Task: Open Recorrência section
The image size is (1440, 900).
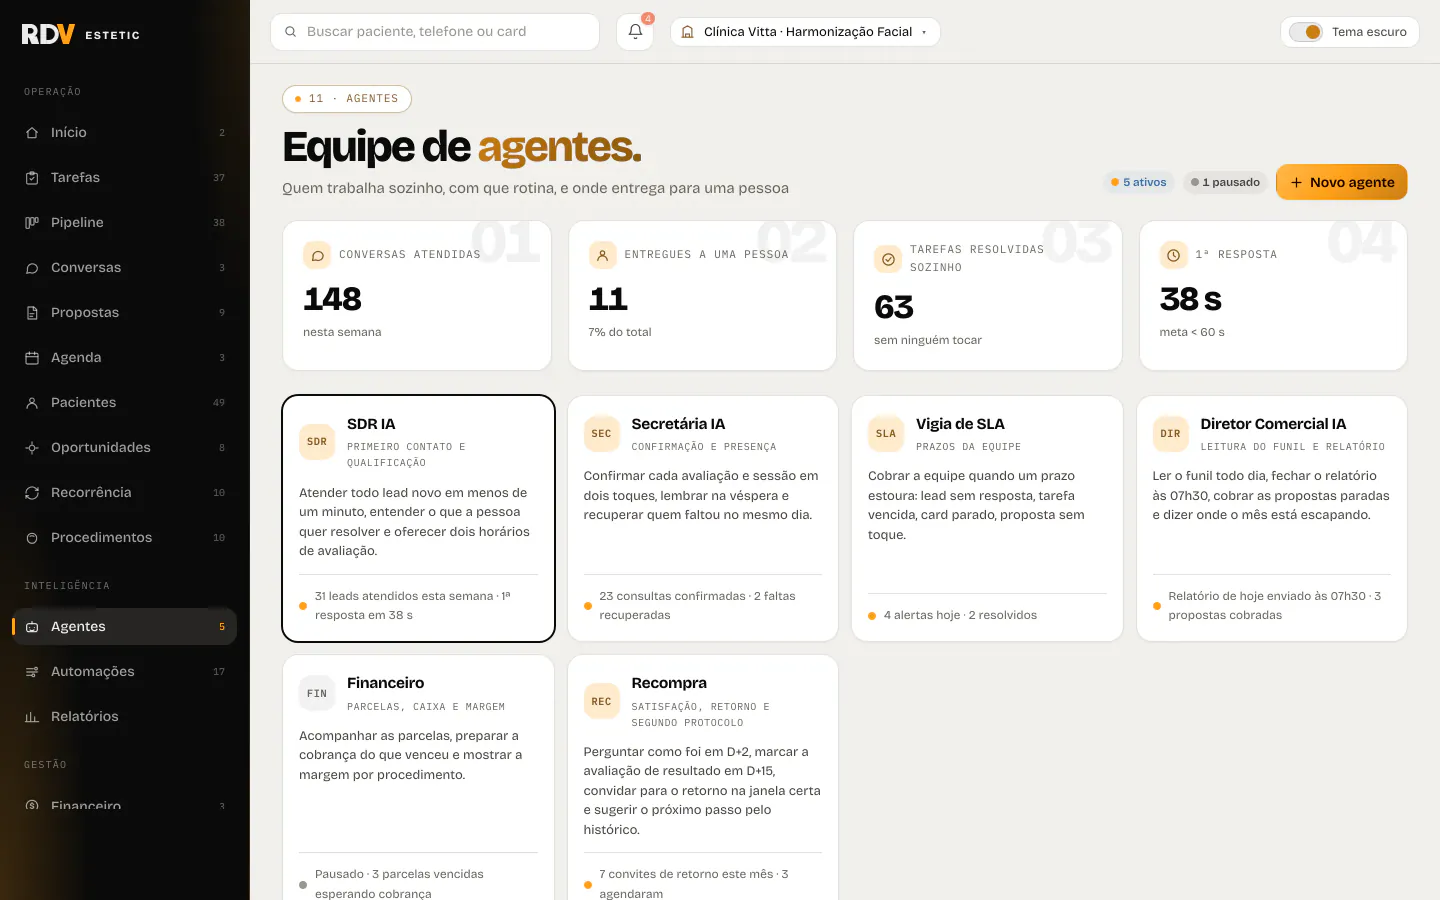Action: click(x=125, y=492)
